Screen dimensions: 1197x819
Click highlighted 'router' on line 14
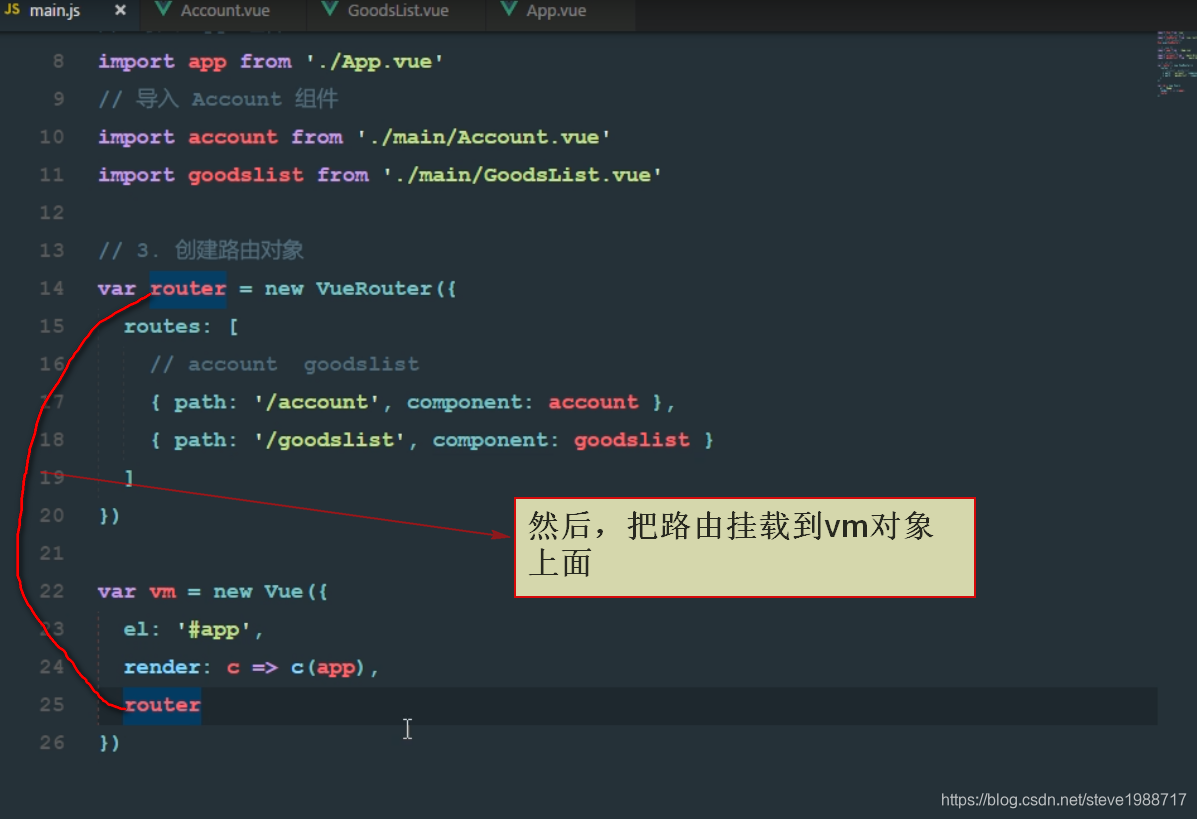click(188, 289)
